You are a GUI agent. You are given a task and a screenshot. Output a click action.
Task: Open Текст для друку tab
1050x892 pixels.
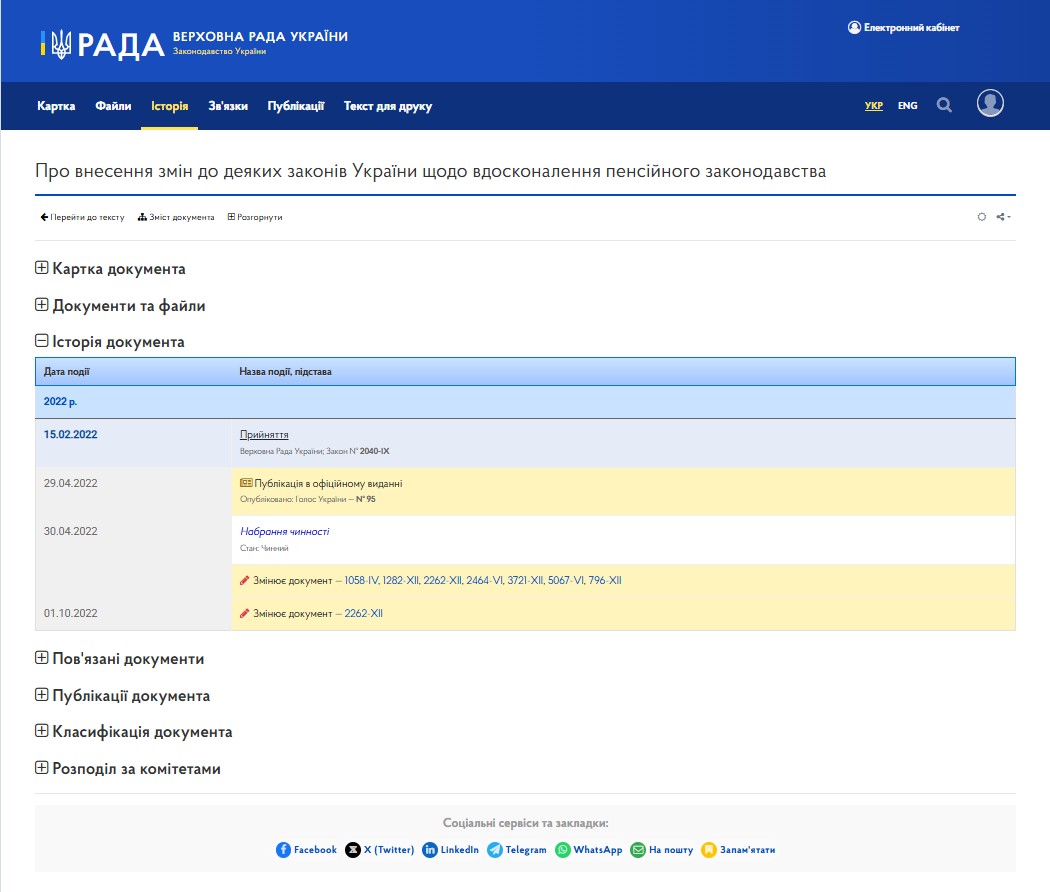(388, 106)
